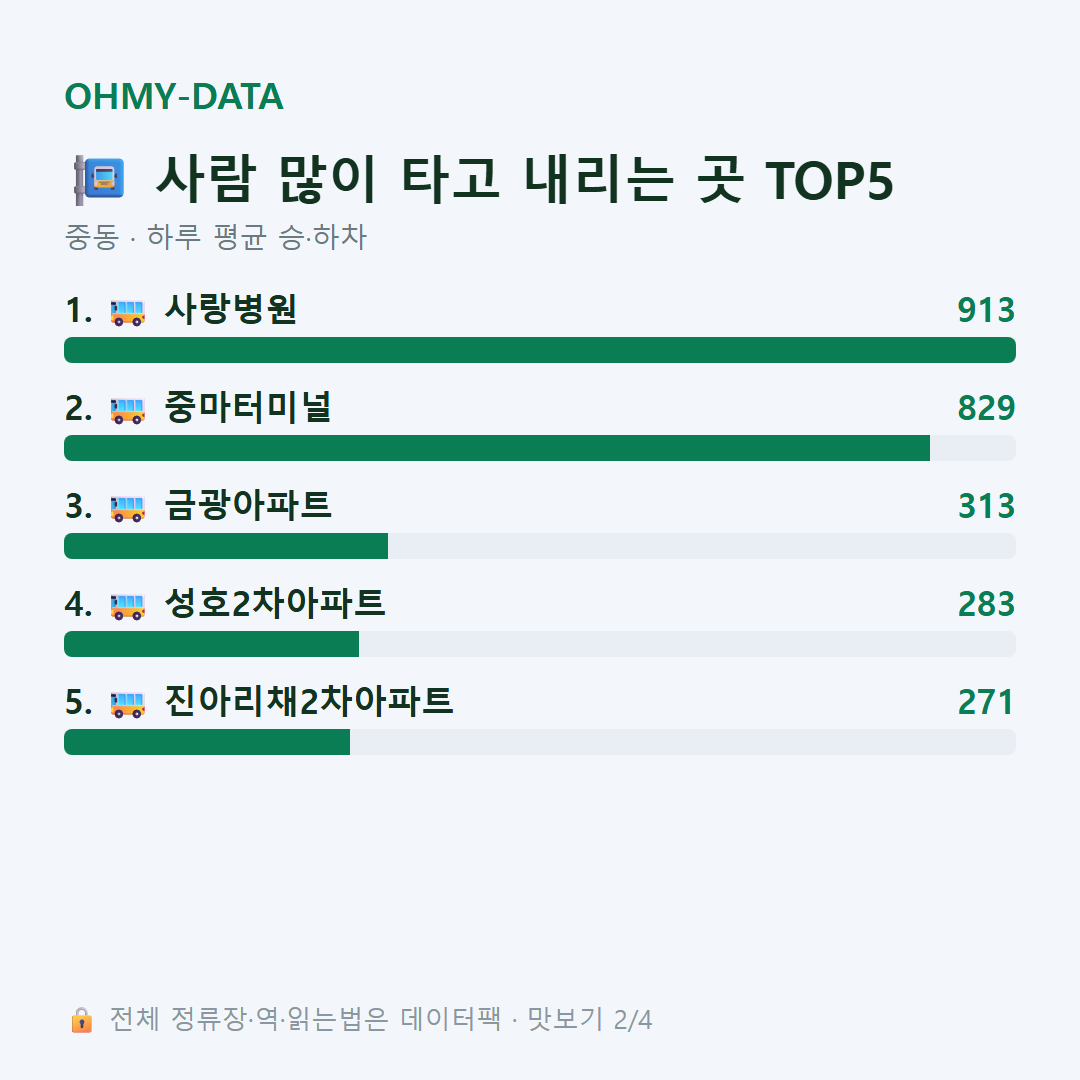Click the value 271 for rank five

pyautogui.click(x=986, y=702)
